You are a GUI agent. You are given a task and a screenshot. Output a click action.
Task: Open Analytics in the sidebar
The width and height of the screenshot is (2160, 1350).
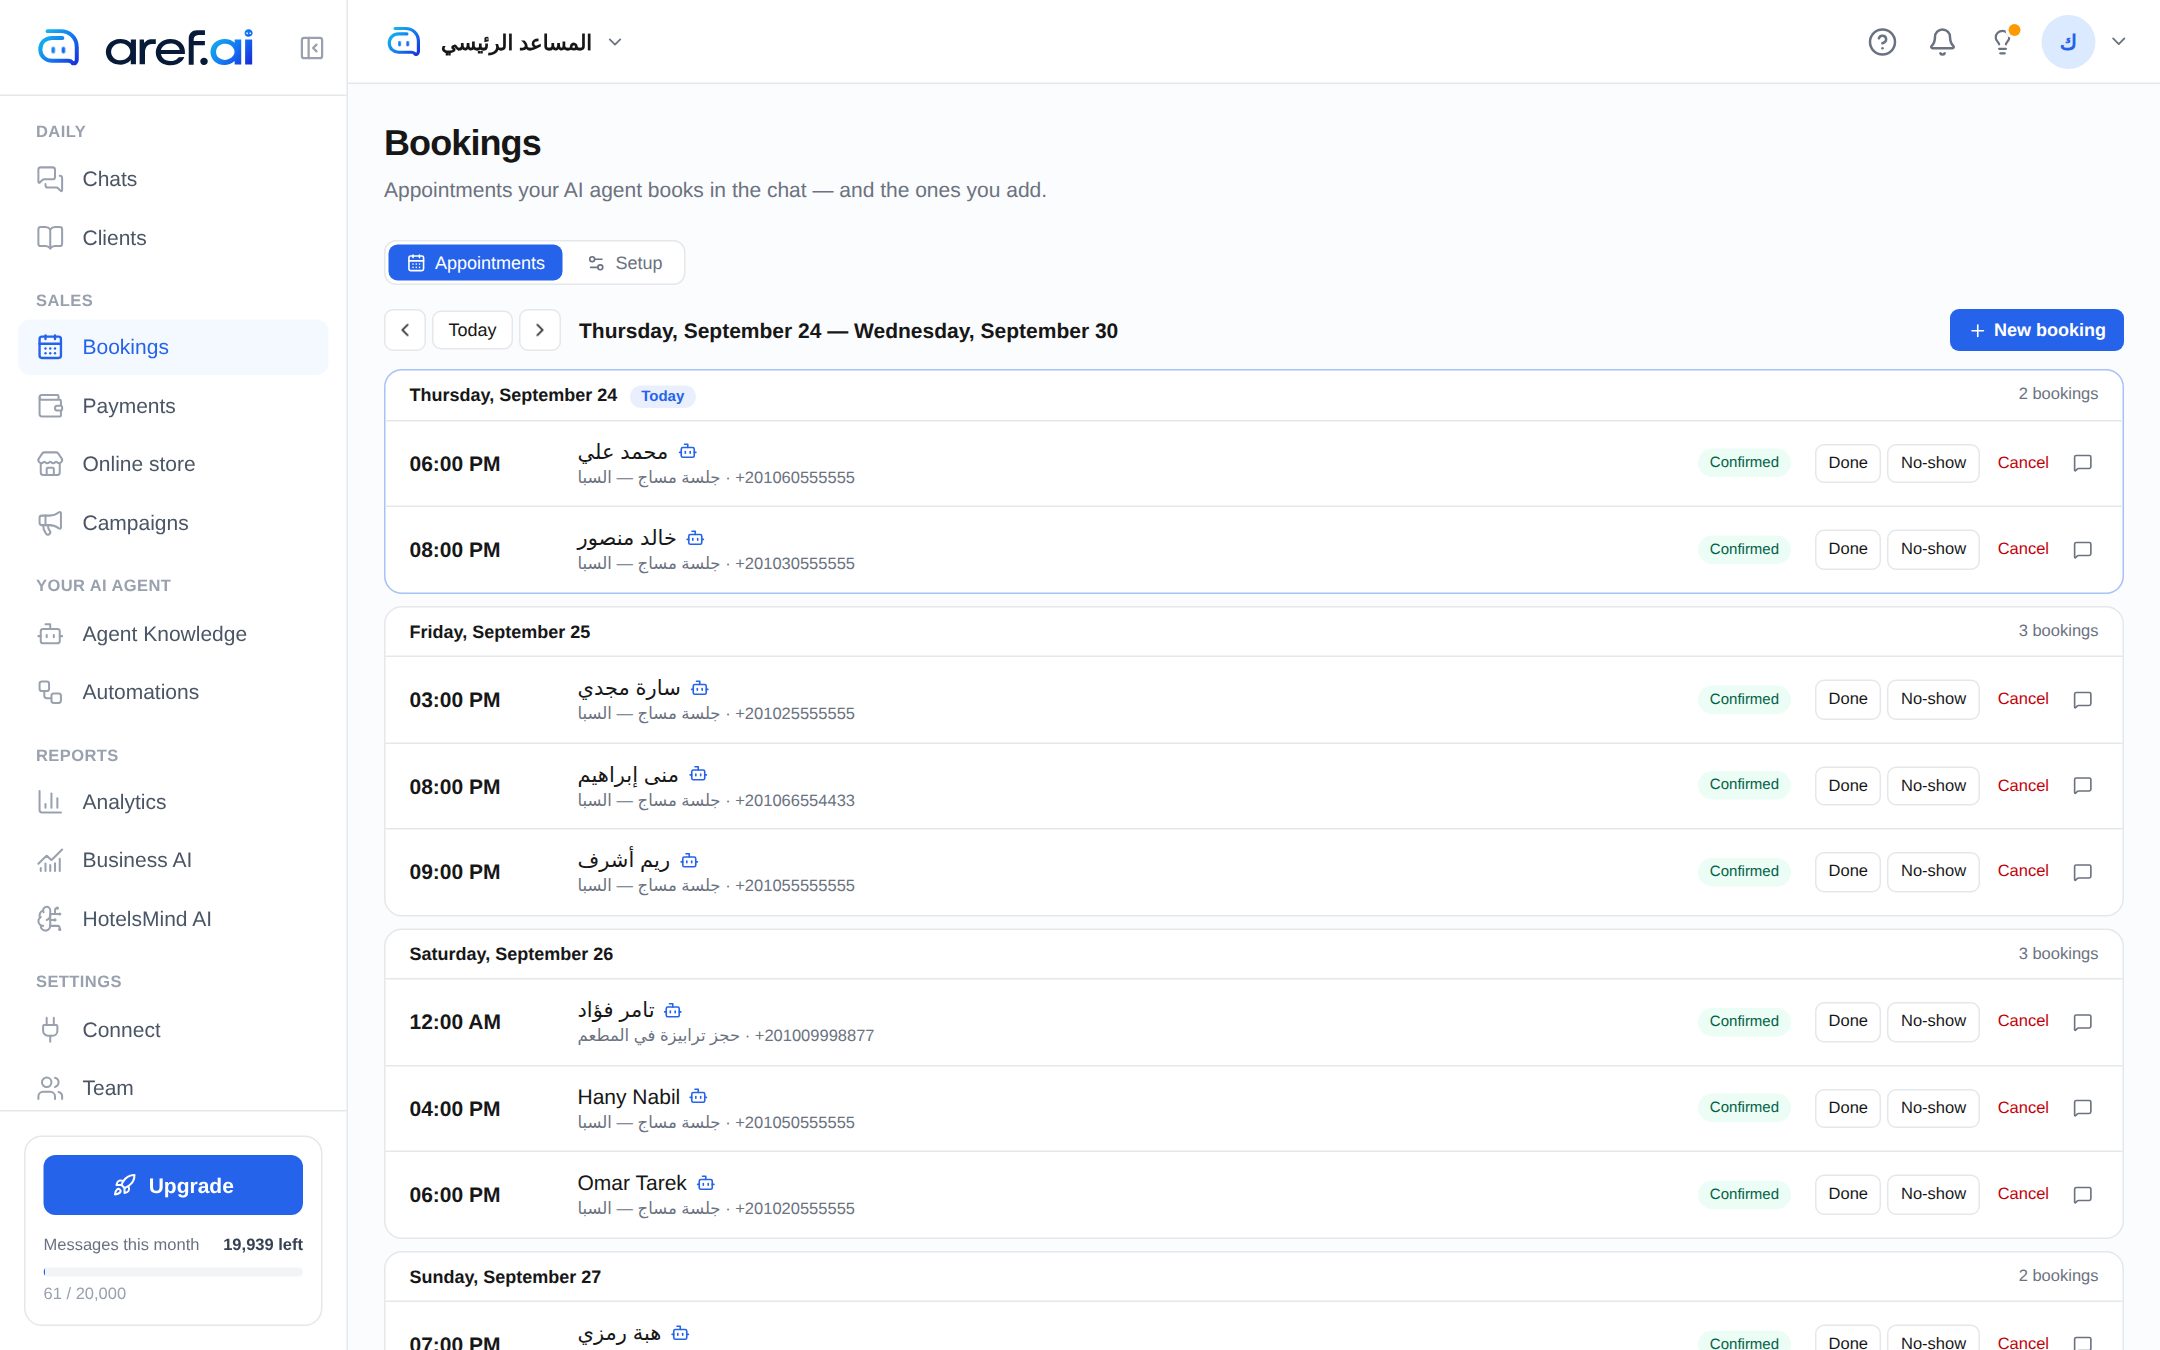tap(173, 802)
